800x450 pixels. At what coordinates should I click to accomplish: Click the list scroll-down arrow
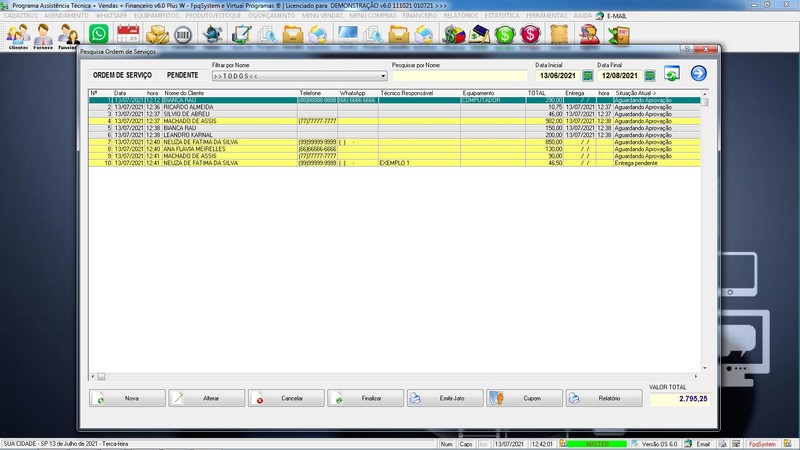click(x=705, y=368)
